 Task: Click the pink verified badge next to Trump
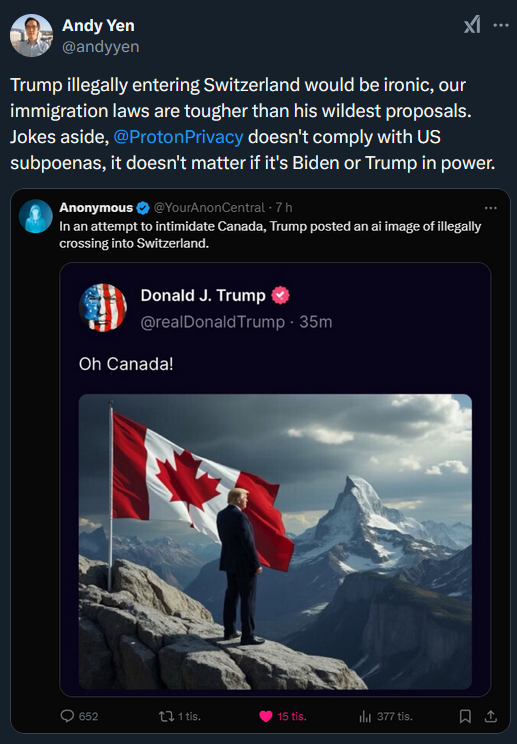click(280, 295)
